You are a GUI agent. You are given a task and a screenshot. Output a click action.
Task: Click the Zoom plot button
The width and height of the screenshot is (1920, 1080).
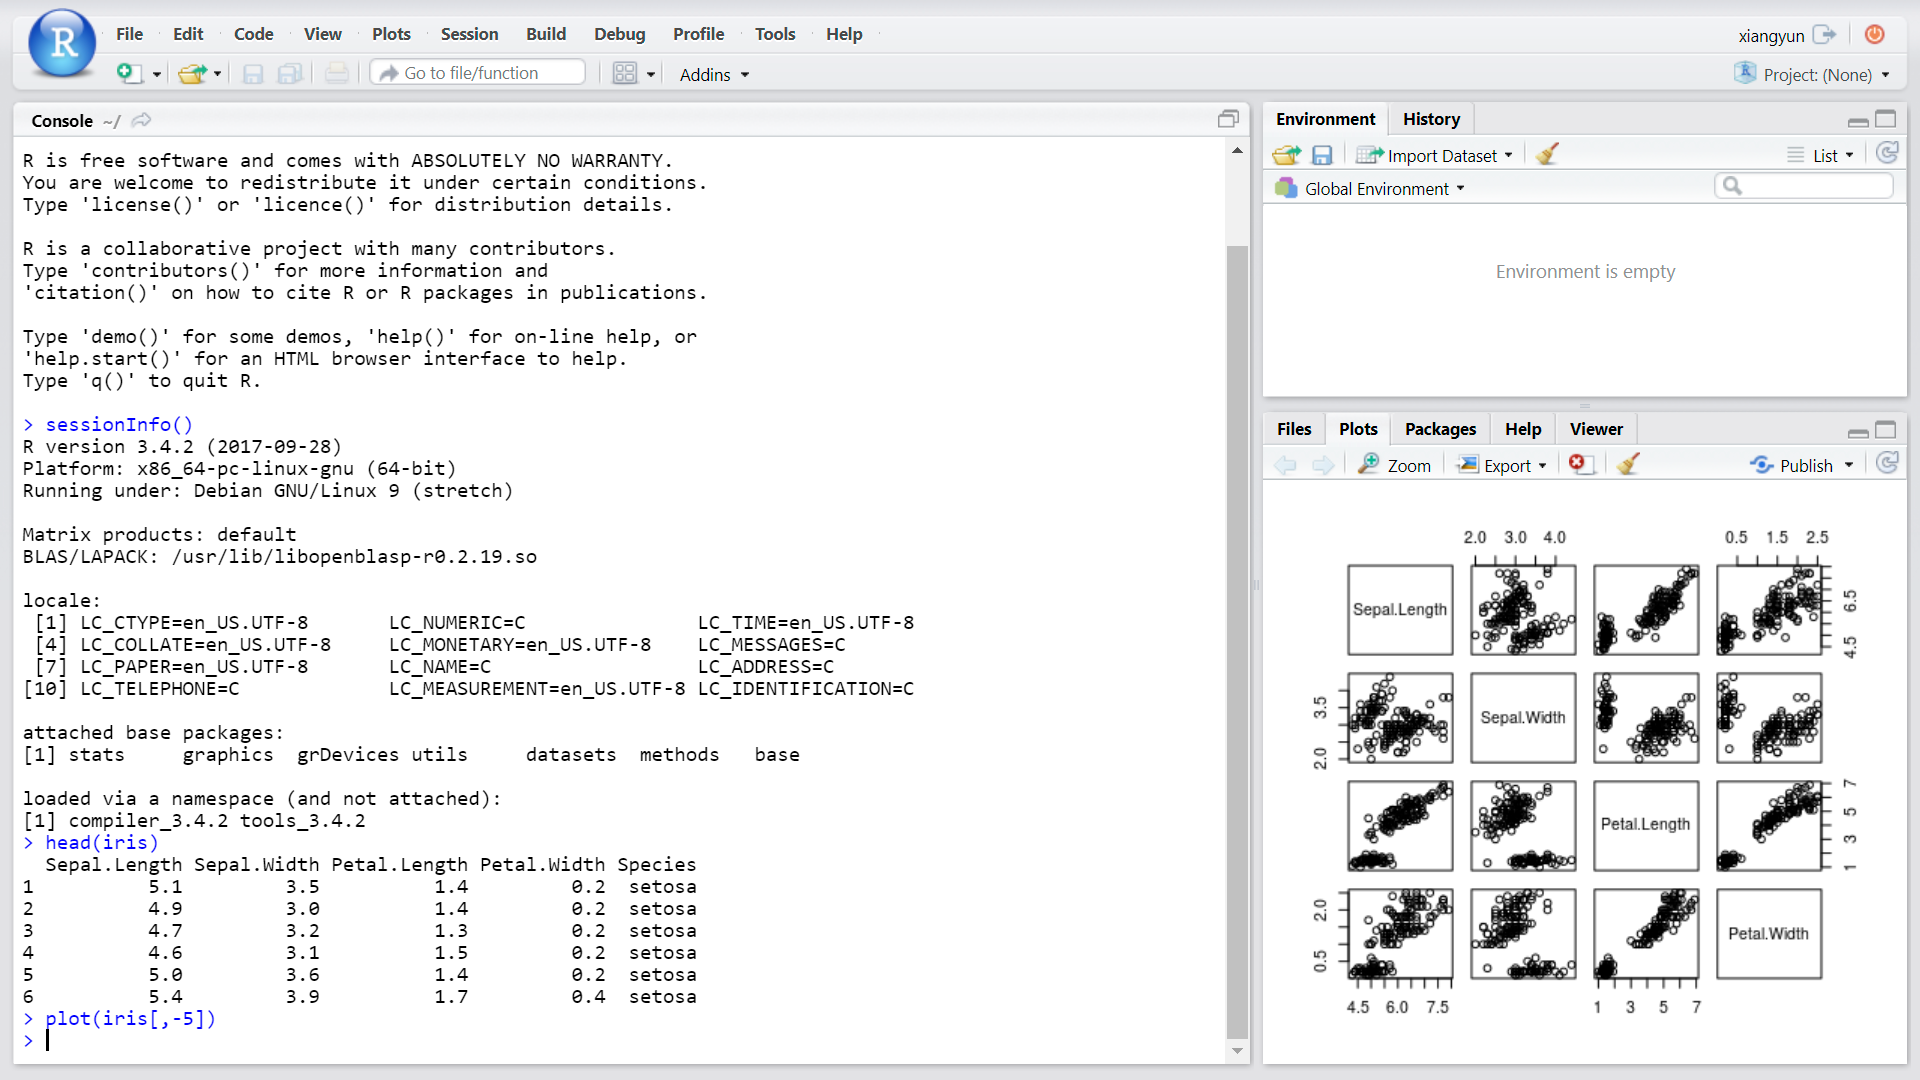(x=1396, y=465)
